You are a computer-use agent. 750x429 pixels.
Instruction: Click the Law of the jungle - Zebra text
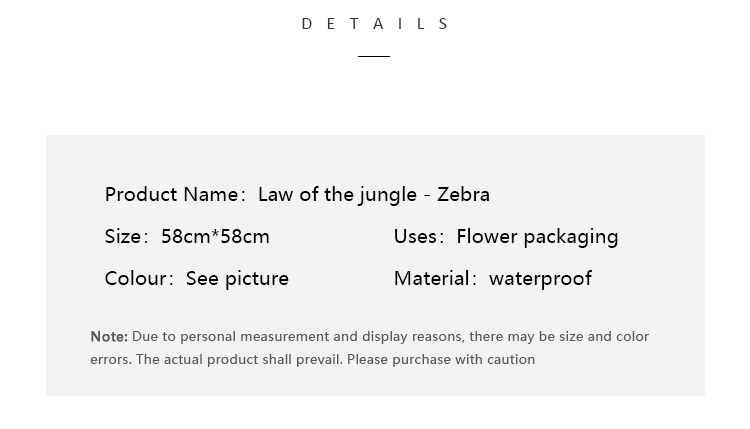click(374, 195)
